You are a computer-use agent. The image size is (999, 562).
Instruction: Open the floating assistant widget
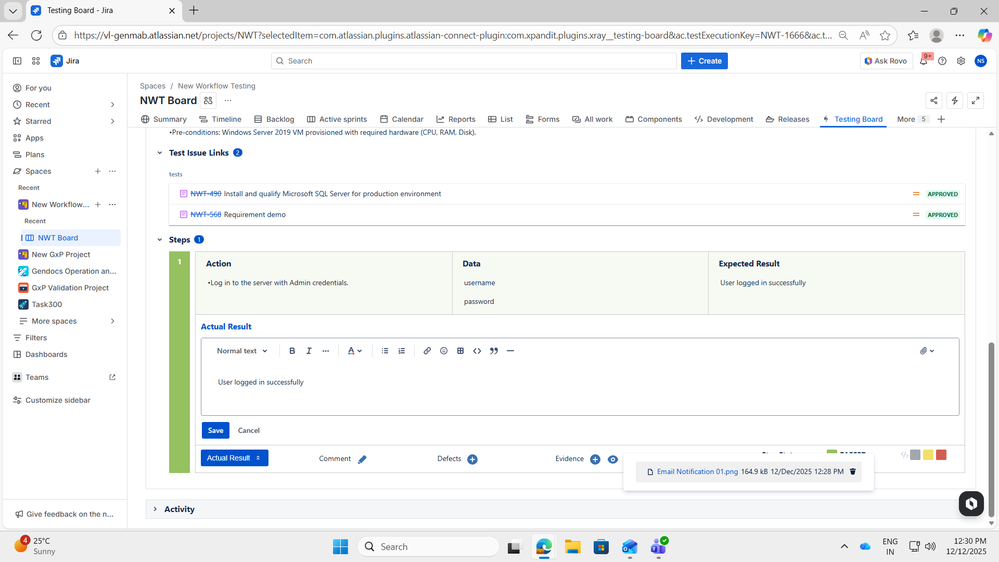pyautogui.click(x=971, y=503)
